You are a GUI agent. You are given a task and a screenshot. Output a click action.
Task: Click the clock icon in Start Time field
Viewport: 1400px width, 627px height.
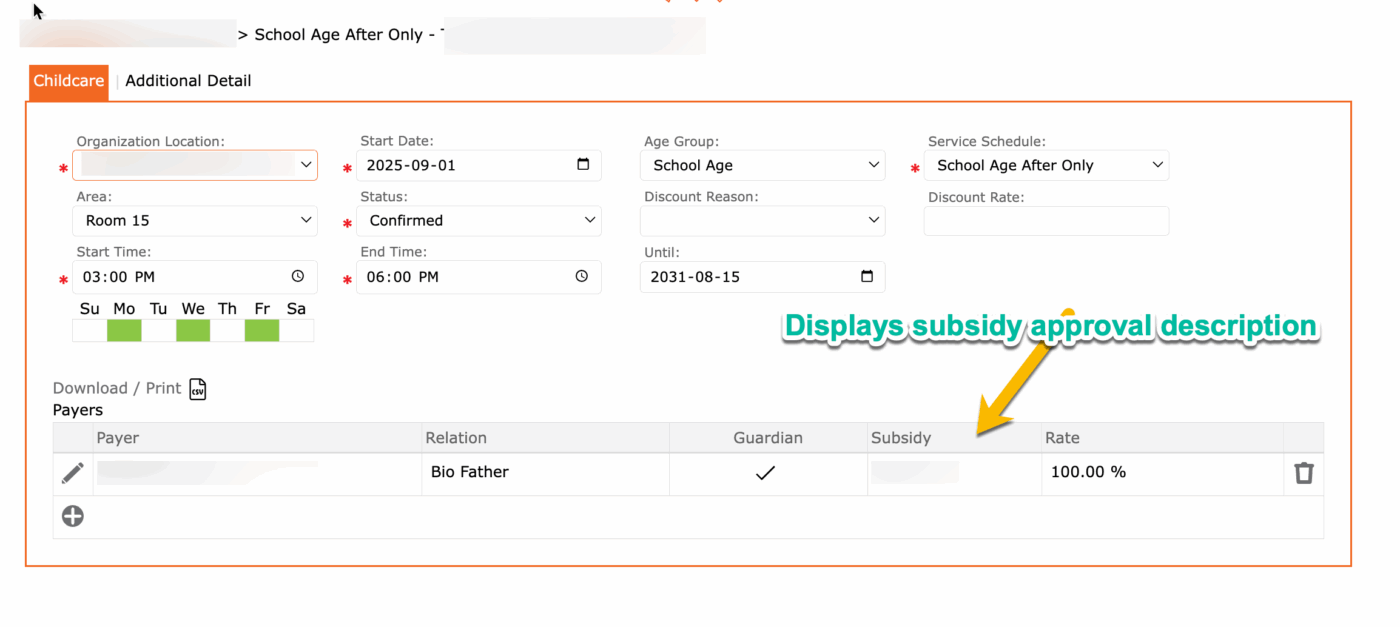click(298, 276)
